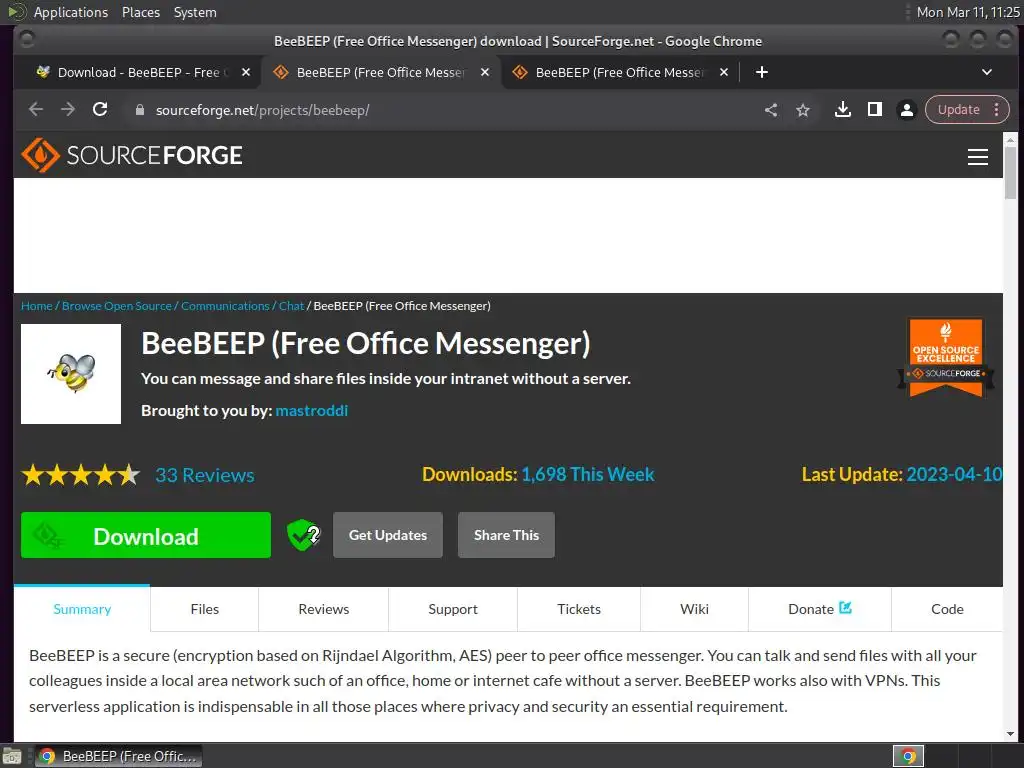Click Get Updates button
This screenshot has height=768, width=1024.
click(x=388, y=535)
